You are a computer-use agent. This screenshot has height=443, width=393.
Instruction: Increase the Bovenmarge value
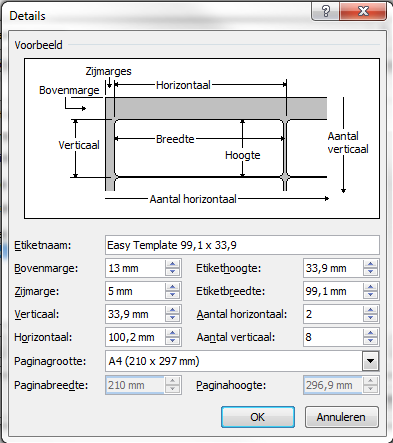(173, 264)
